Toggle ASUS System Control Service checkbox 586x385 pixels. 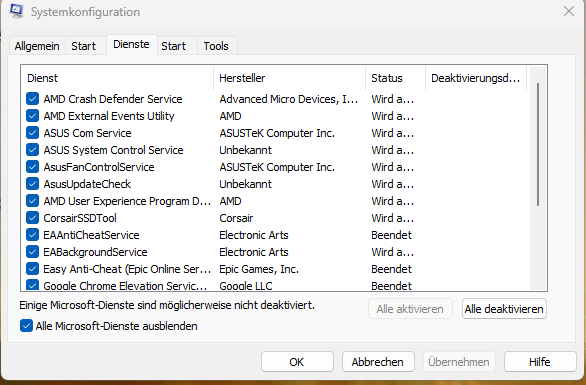33,150
